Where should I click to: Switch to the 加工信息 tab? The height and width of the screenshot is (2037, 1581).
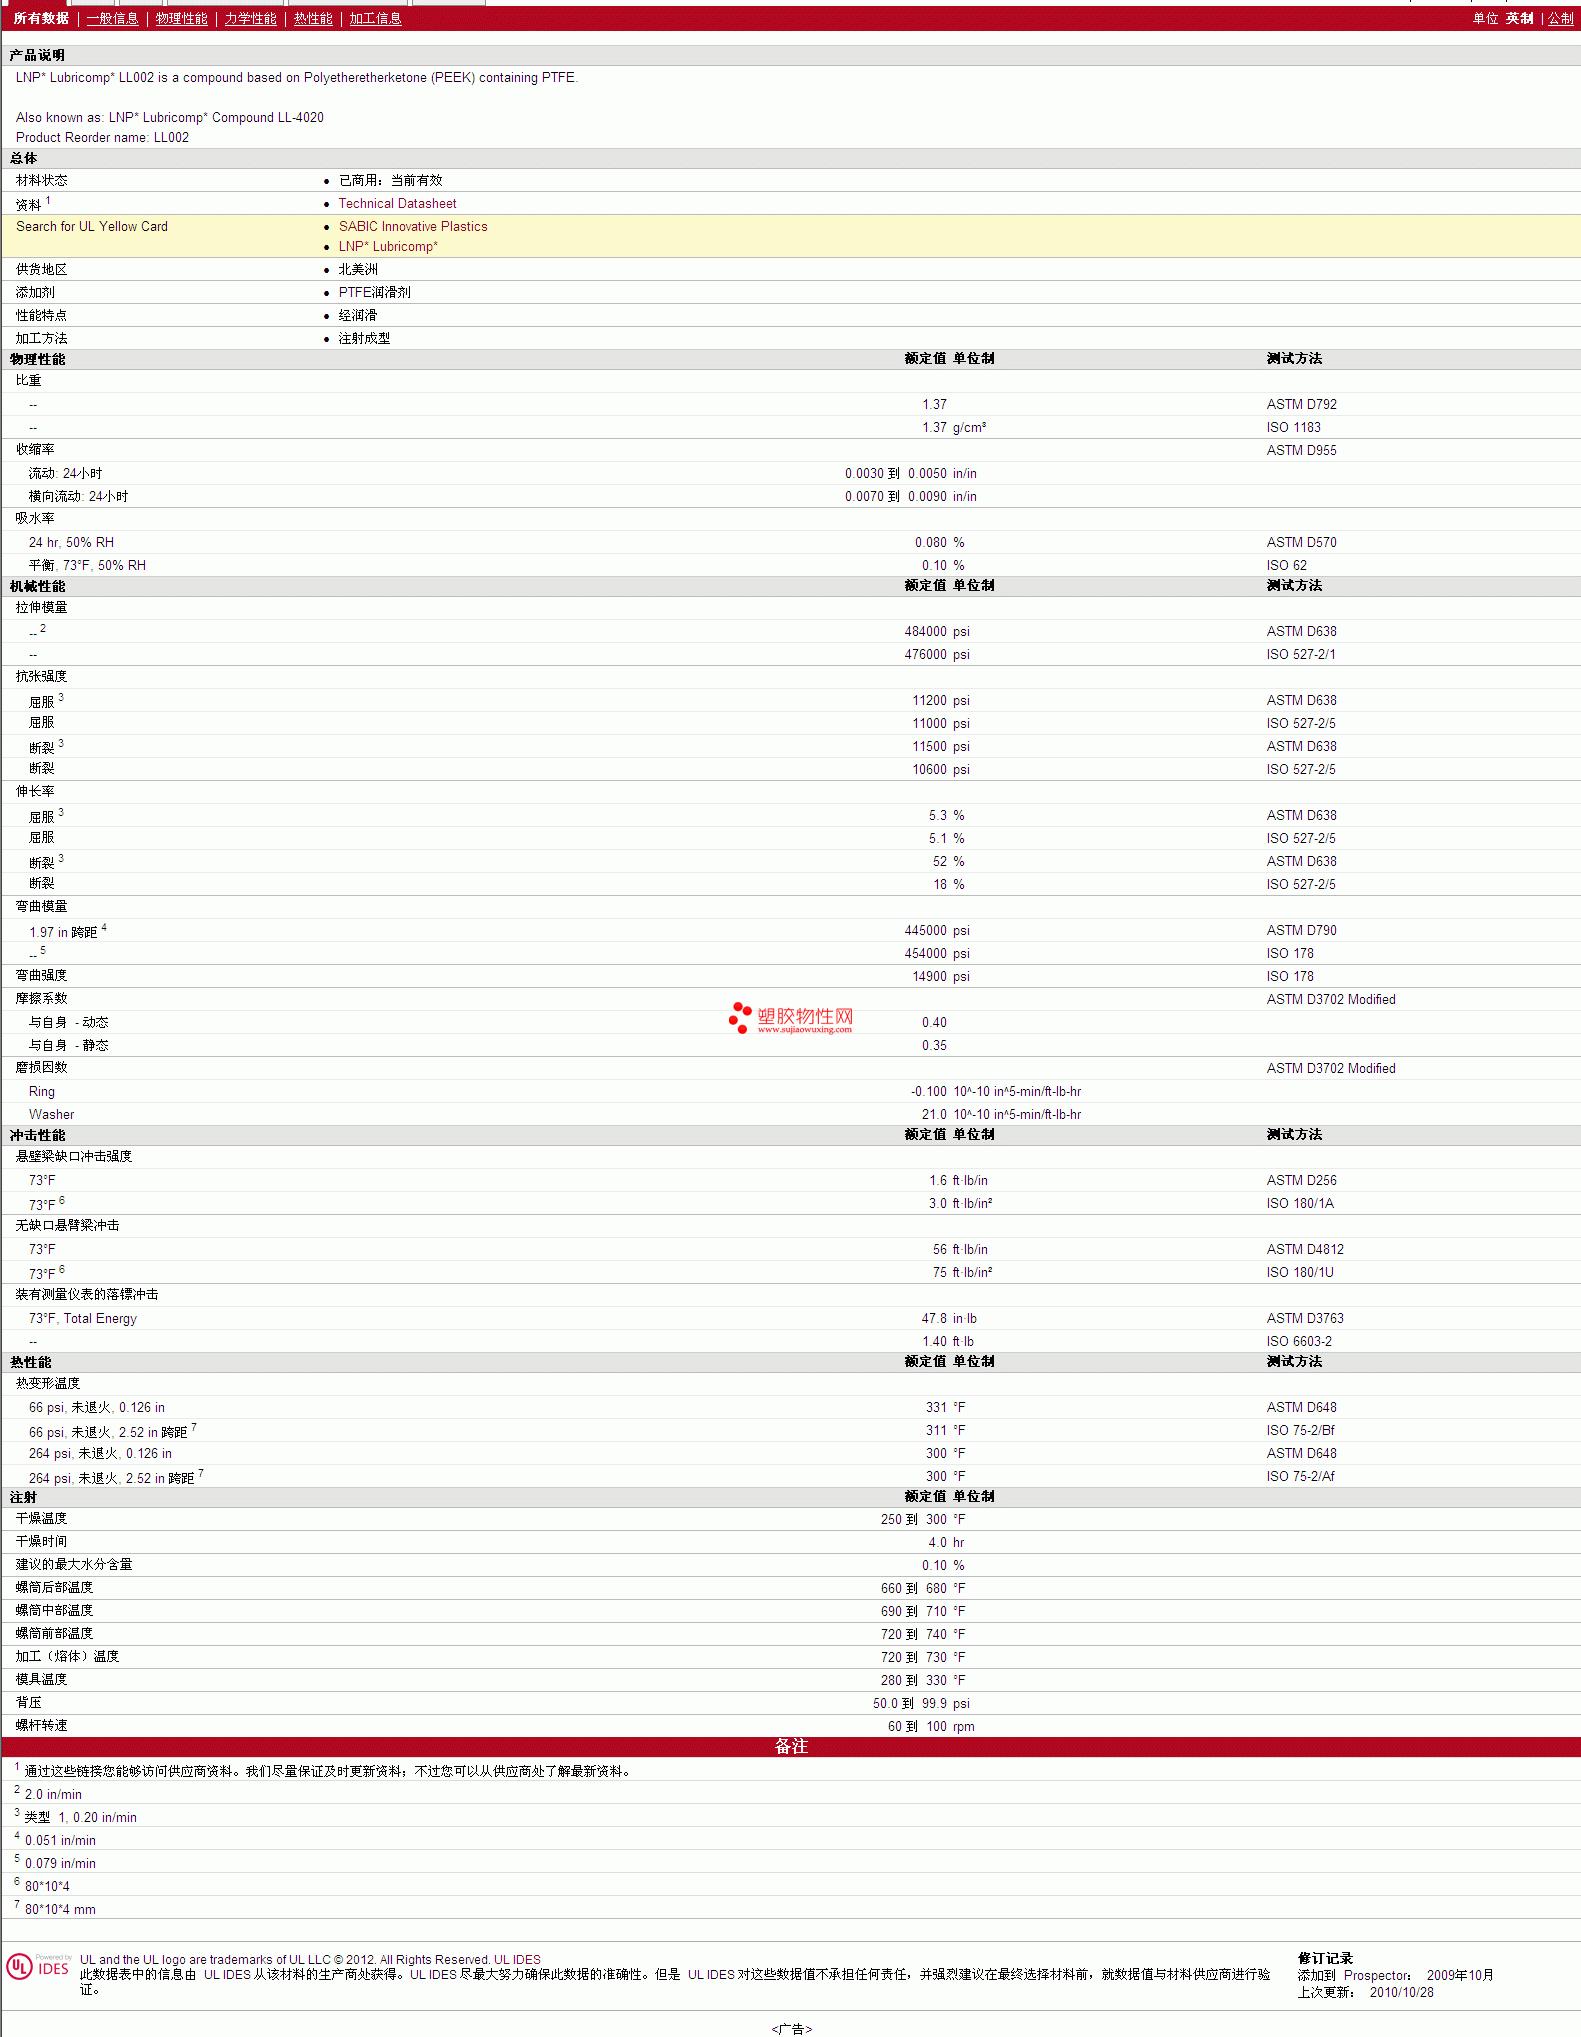375,18
